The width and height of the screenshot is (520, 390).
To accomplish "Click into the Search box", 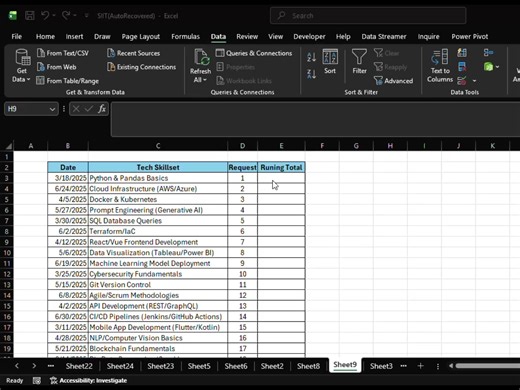I will 368,15.
